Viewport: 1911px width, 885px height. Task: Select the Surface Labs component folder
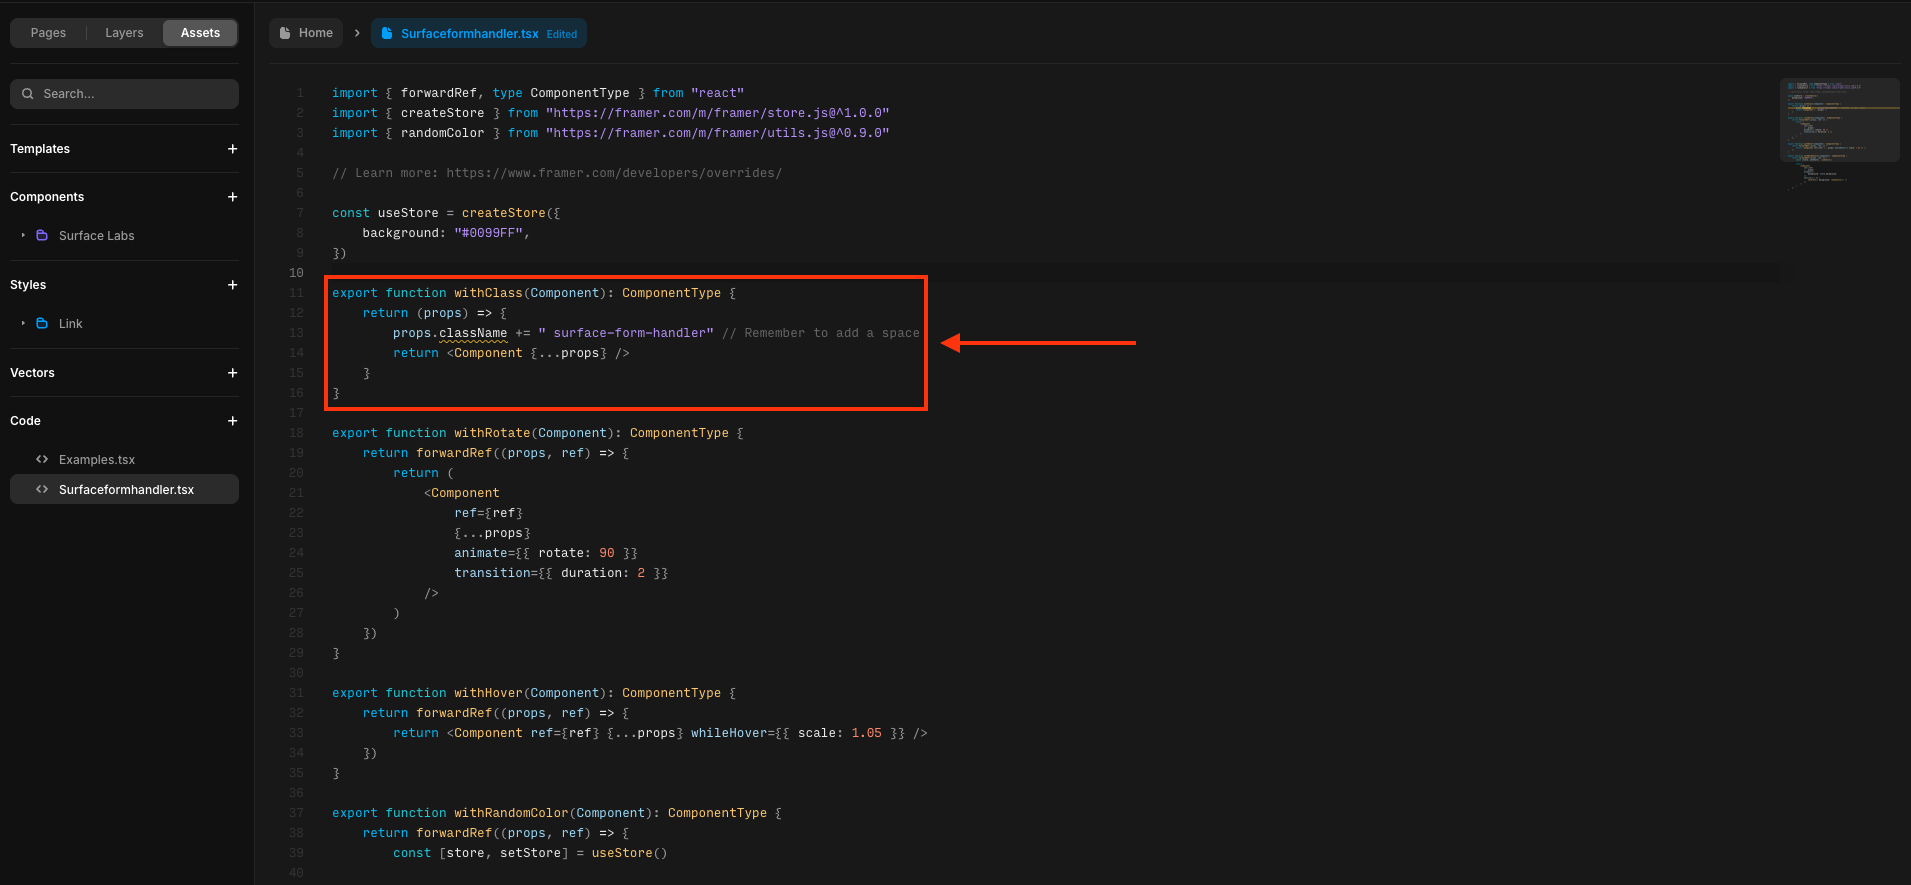[124, 236]
